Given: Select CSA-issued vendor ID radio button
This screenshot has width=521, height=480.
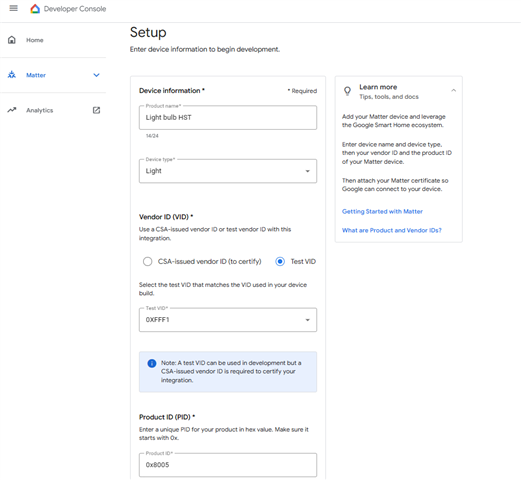Looking at the screenshot, I should (147, 261).
